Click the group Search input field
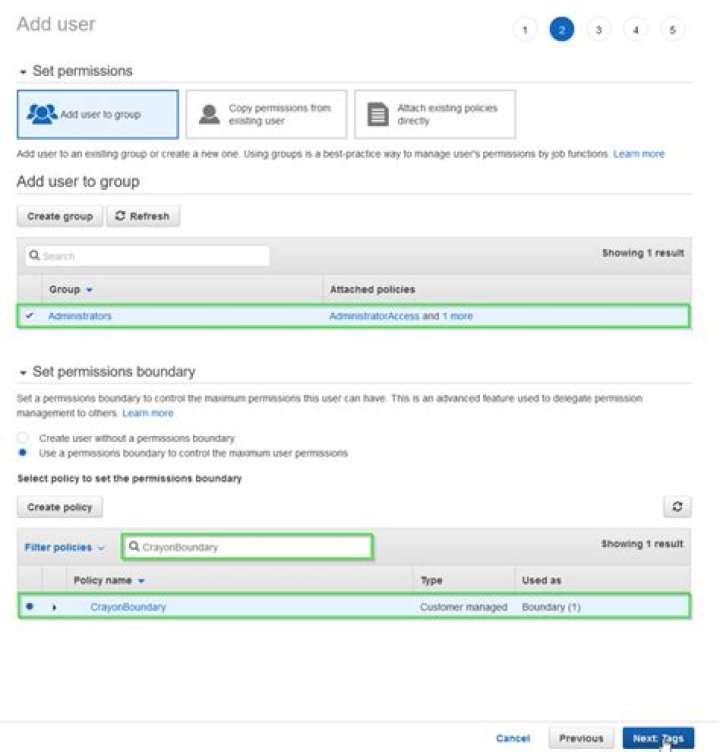The image size is (720, 752). click(x=150, y=256)
